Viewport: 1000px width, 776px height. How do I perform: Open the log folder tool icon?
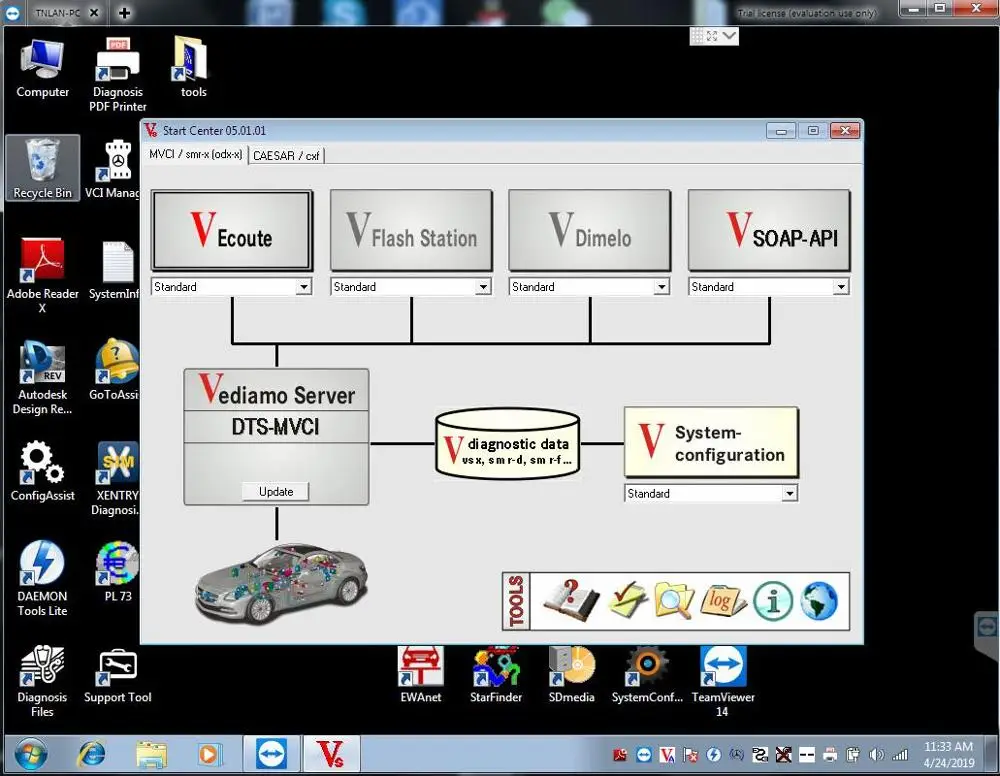(x=723, y=600)
